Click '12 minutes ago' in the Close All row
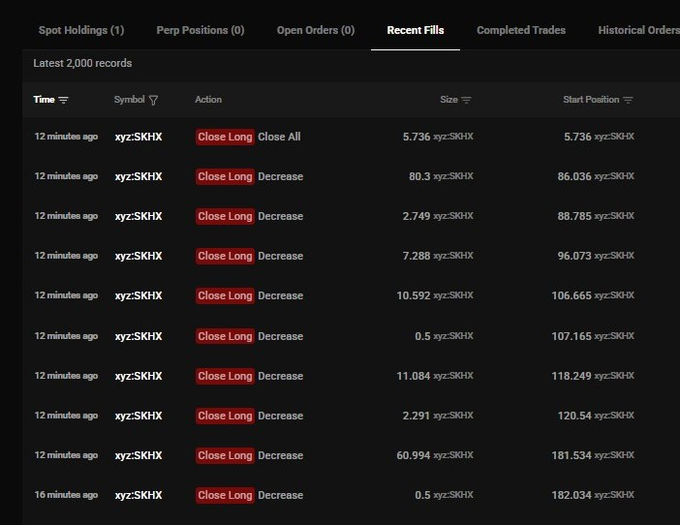680x525 pixels. pyautogui.click(x=66, y=137)
